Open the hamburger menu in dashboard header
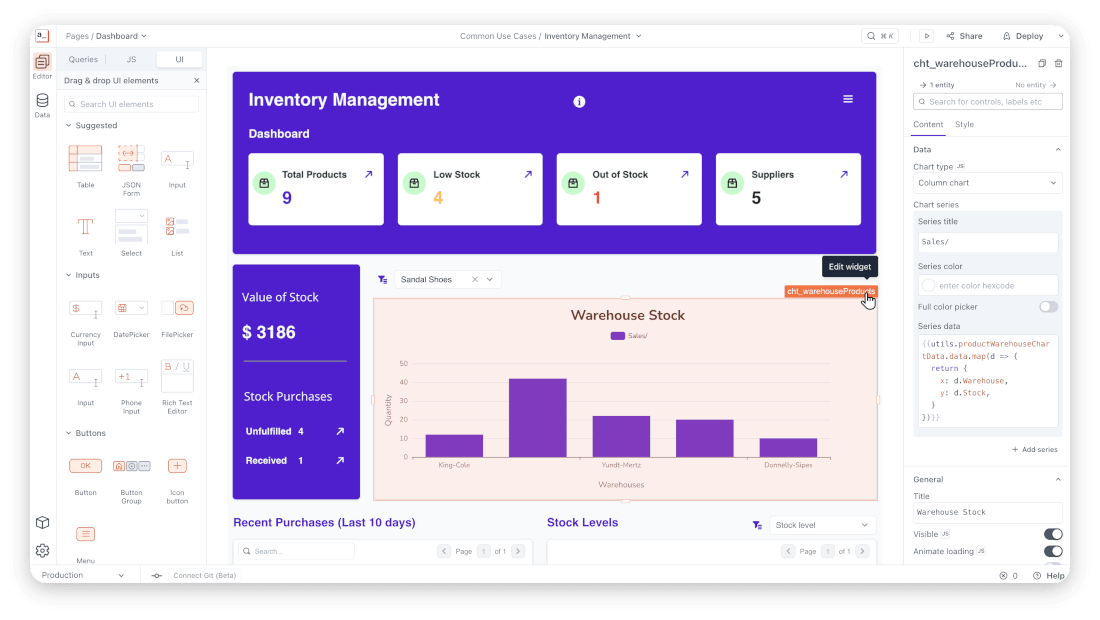This screenshot has width=1100, height=620. click(x=848, y=99)
